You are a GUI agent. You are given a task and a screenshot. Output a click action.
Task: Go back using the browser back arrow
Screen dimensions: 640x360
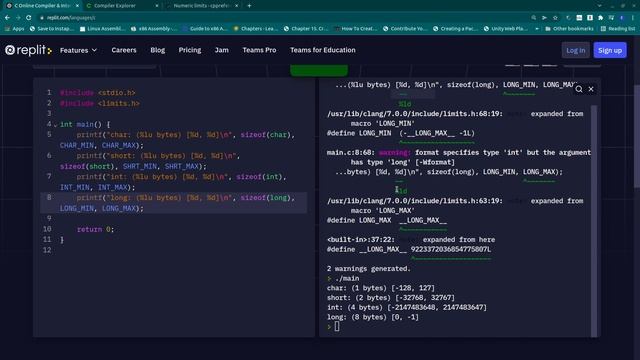tap(7, 18)
